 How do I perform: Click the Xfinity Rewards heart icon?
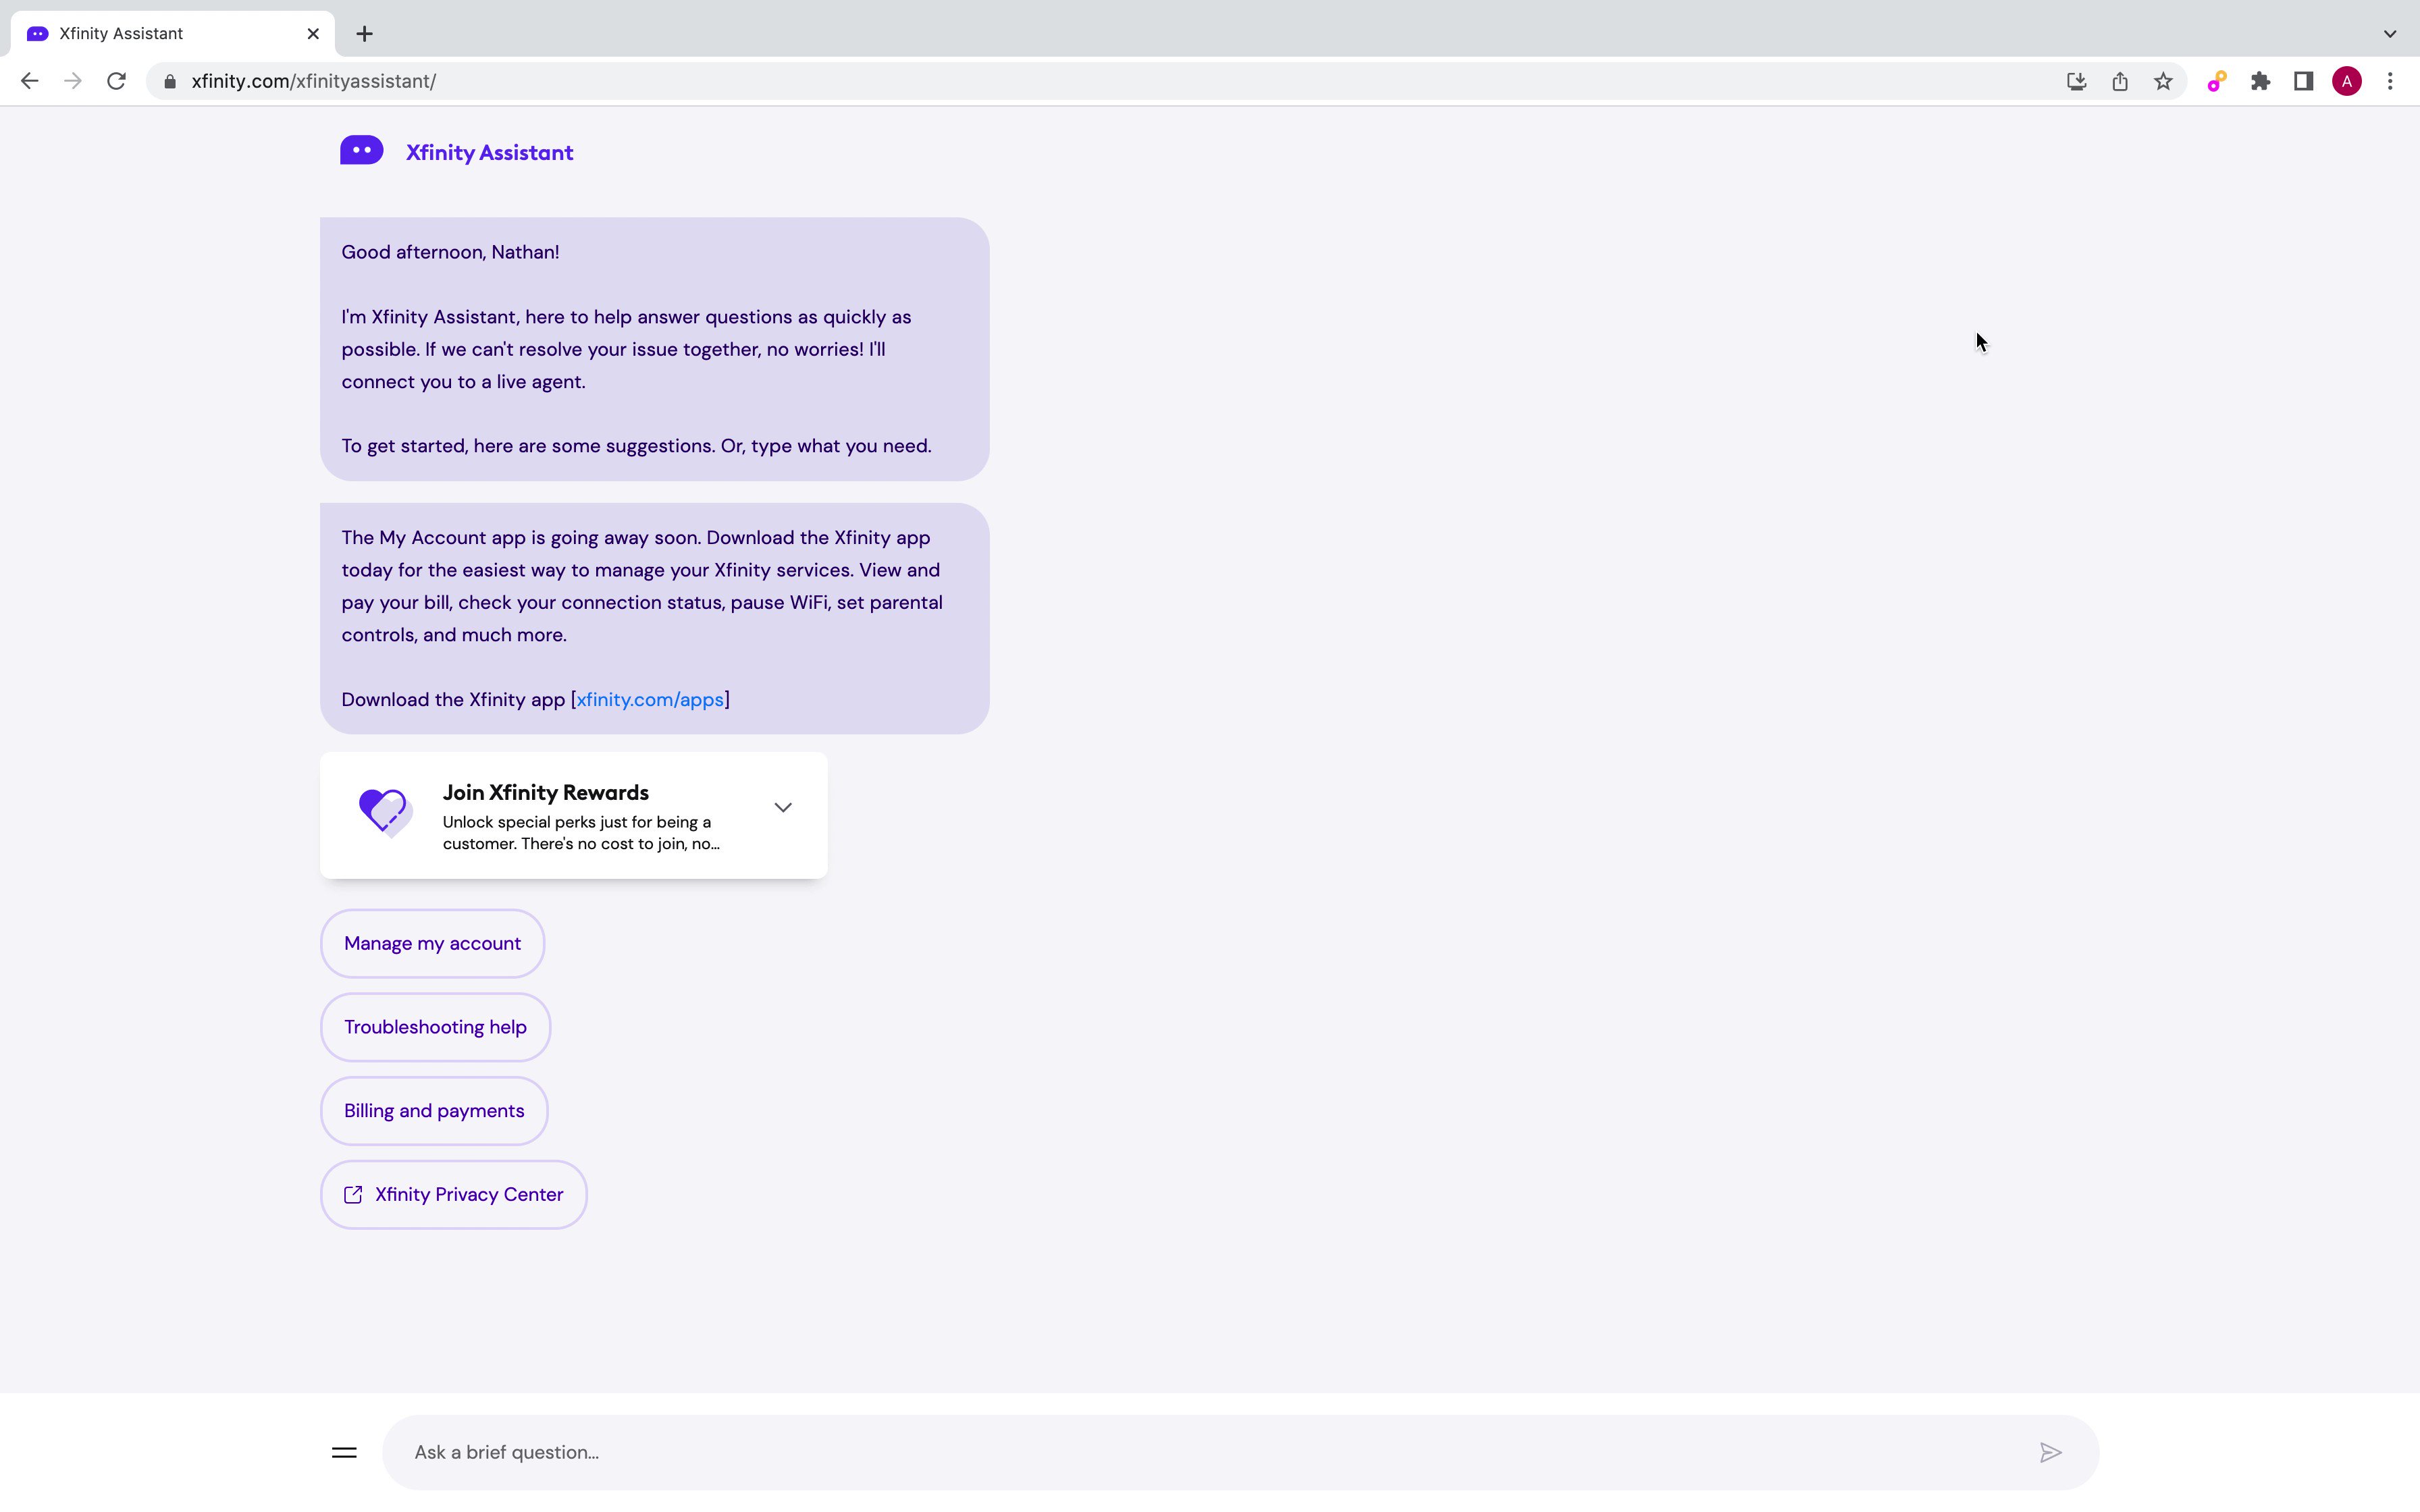click(x=385, y=811)
